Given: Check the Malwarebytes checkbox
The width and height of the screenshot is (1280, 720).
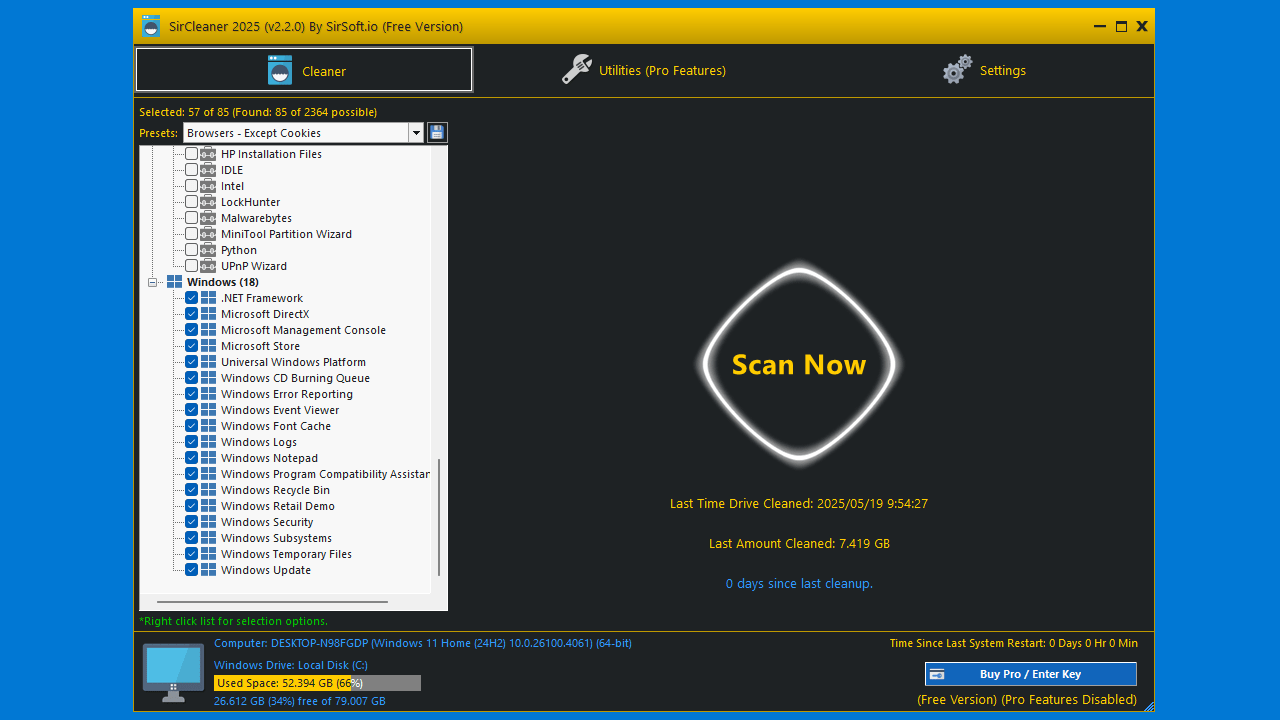Looking at the screenshot, I should pos(192,218).
